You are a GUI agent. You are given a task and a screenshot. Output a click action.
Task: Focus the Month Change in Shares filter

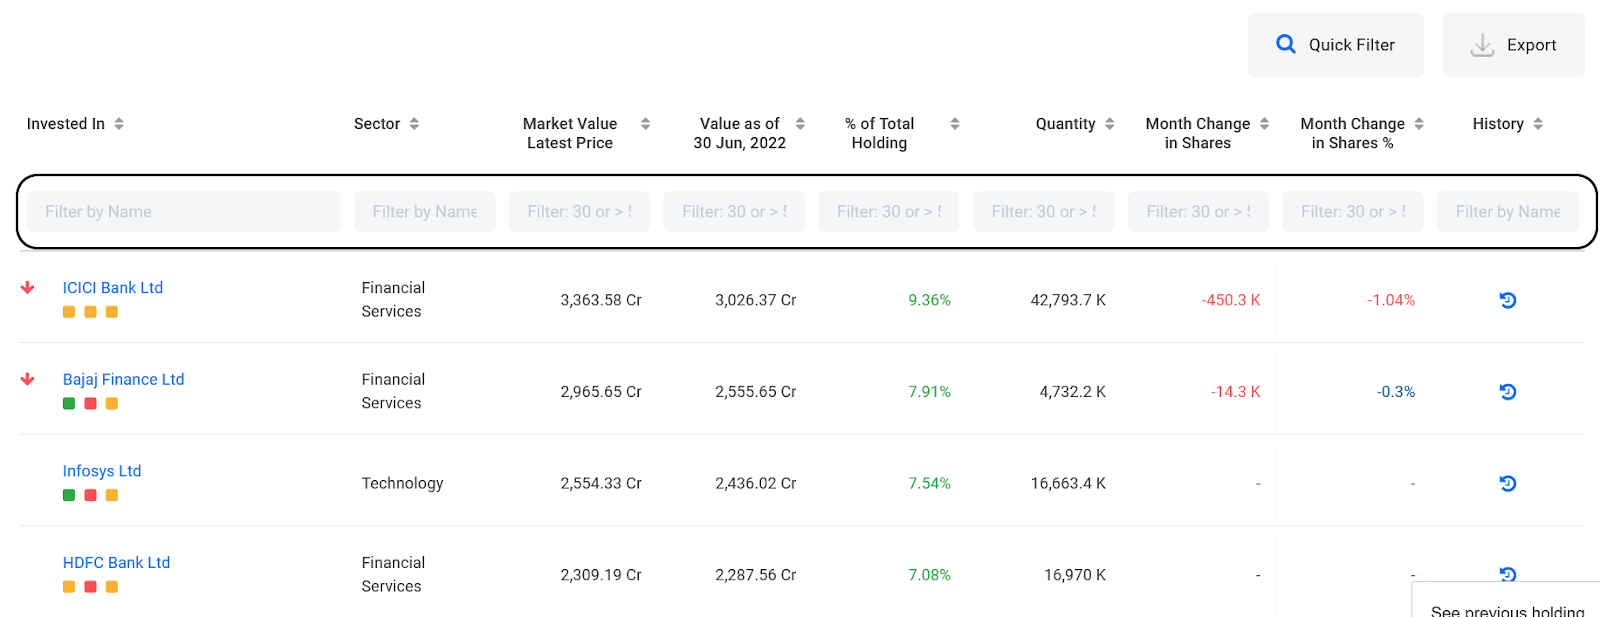point(1198,212)
